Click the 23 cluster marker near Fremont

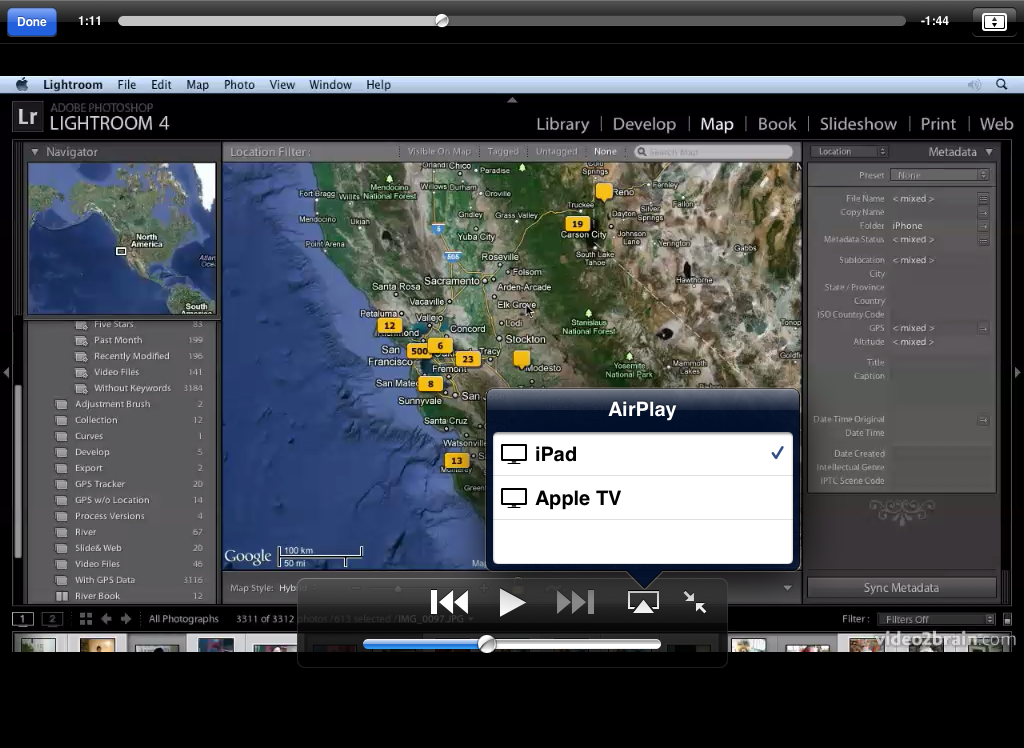pyautogui.click(x=468, y=359)
